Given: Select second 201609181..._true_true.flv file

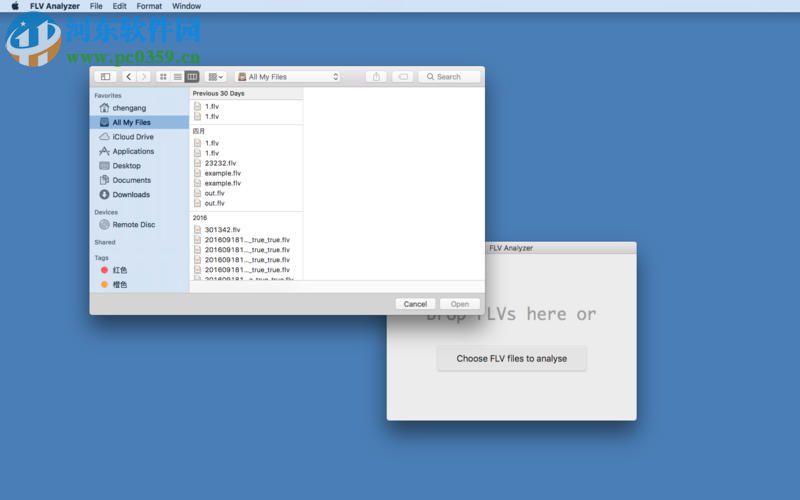Looking at the screenshot, I should click(x=246, y=249).
